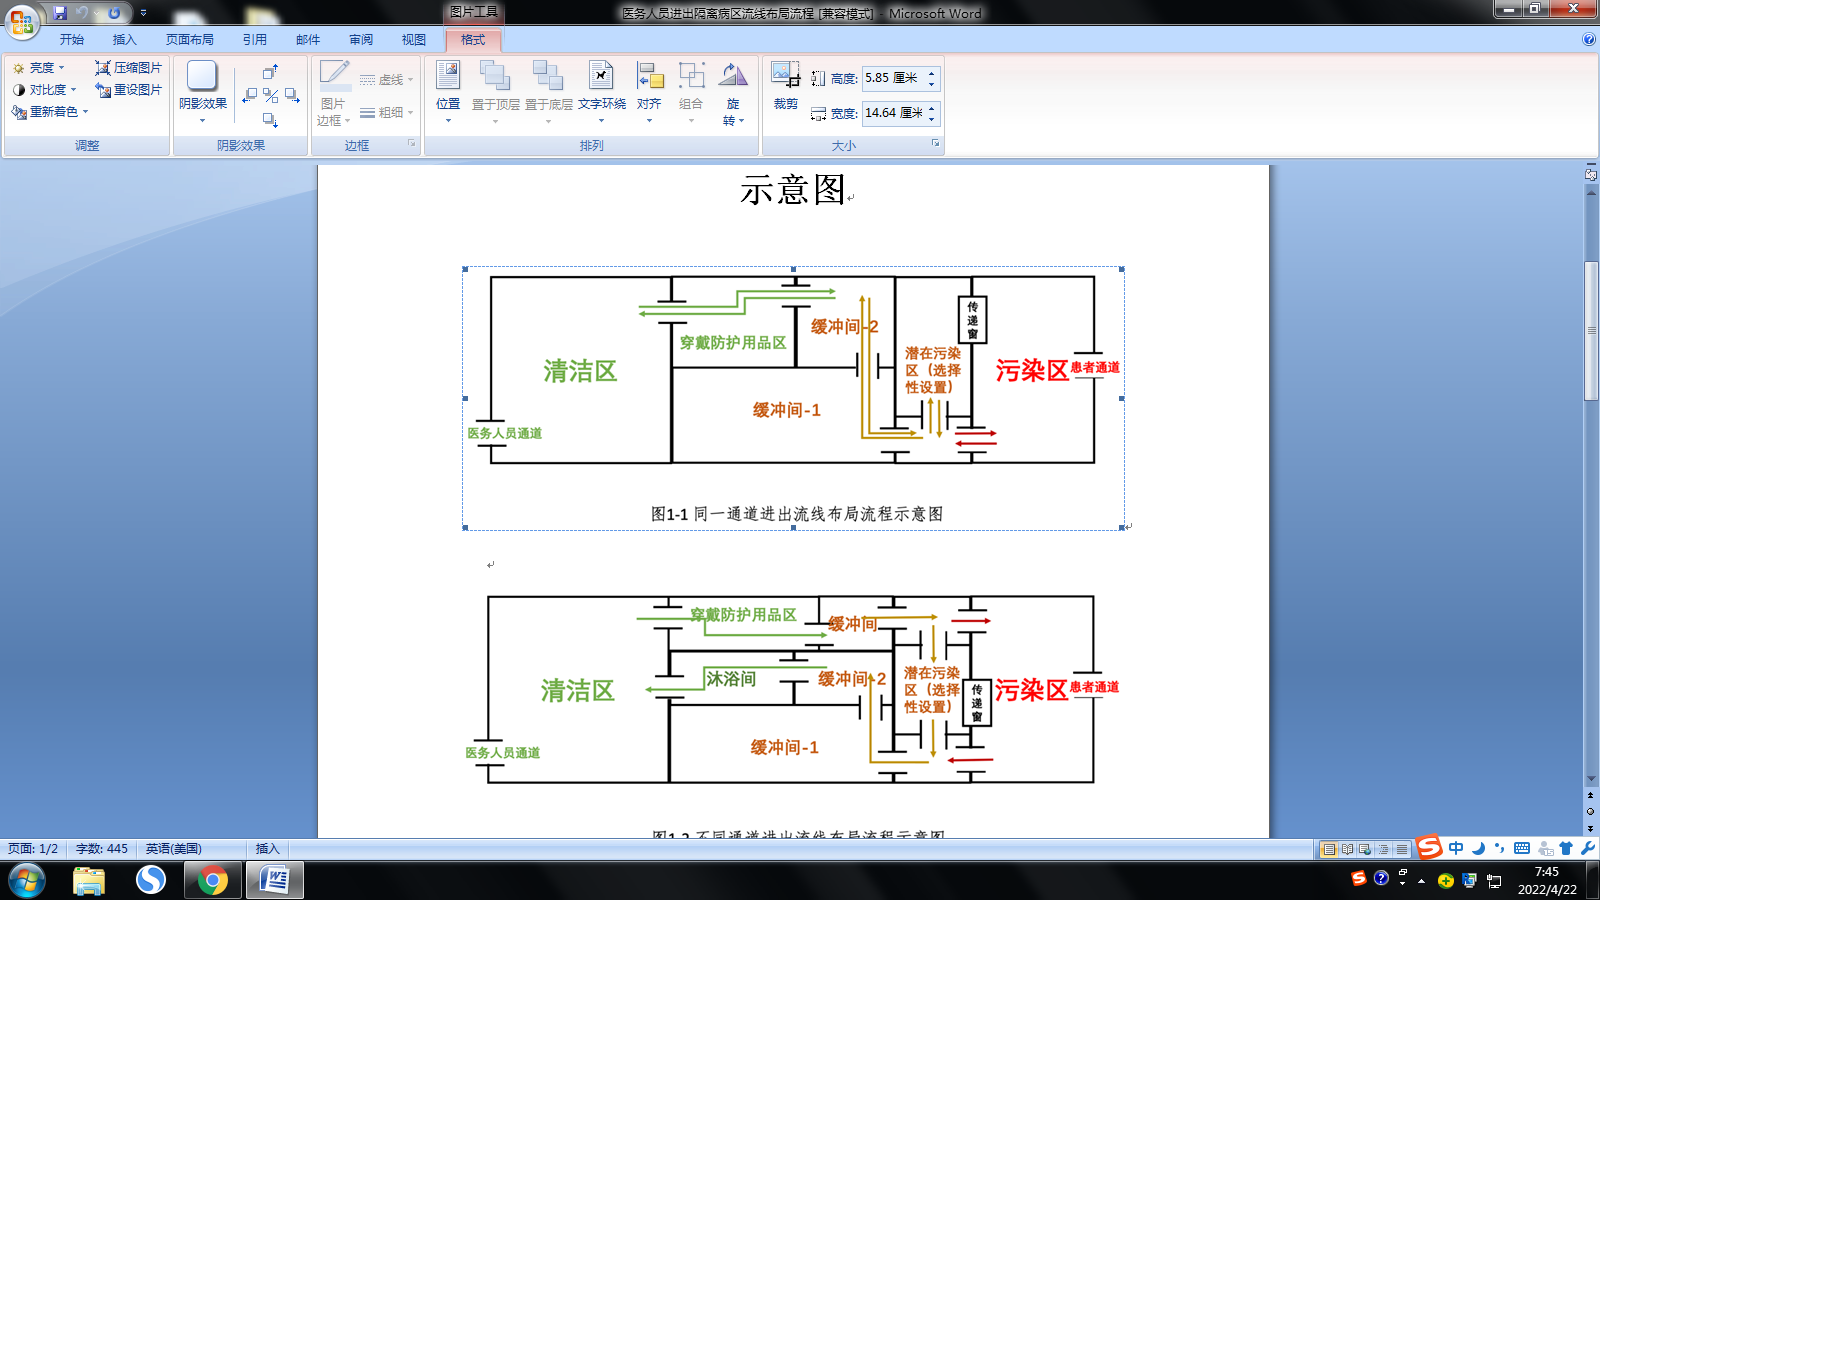Click 压缩图片 compress pictures

128,68
